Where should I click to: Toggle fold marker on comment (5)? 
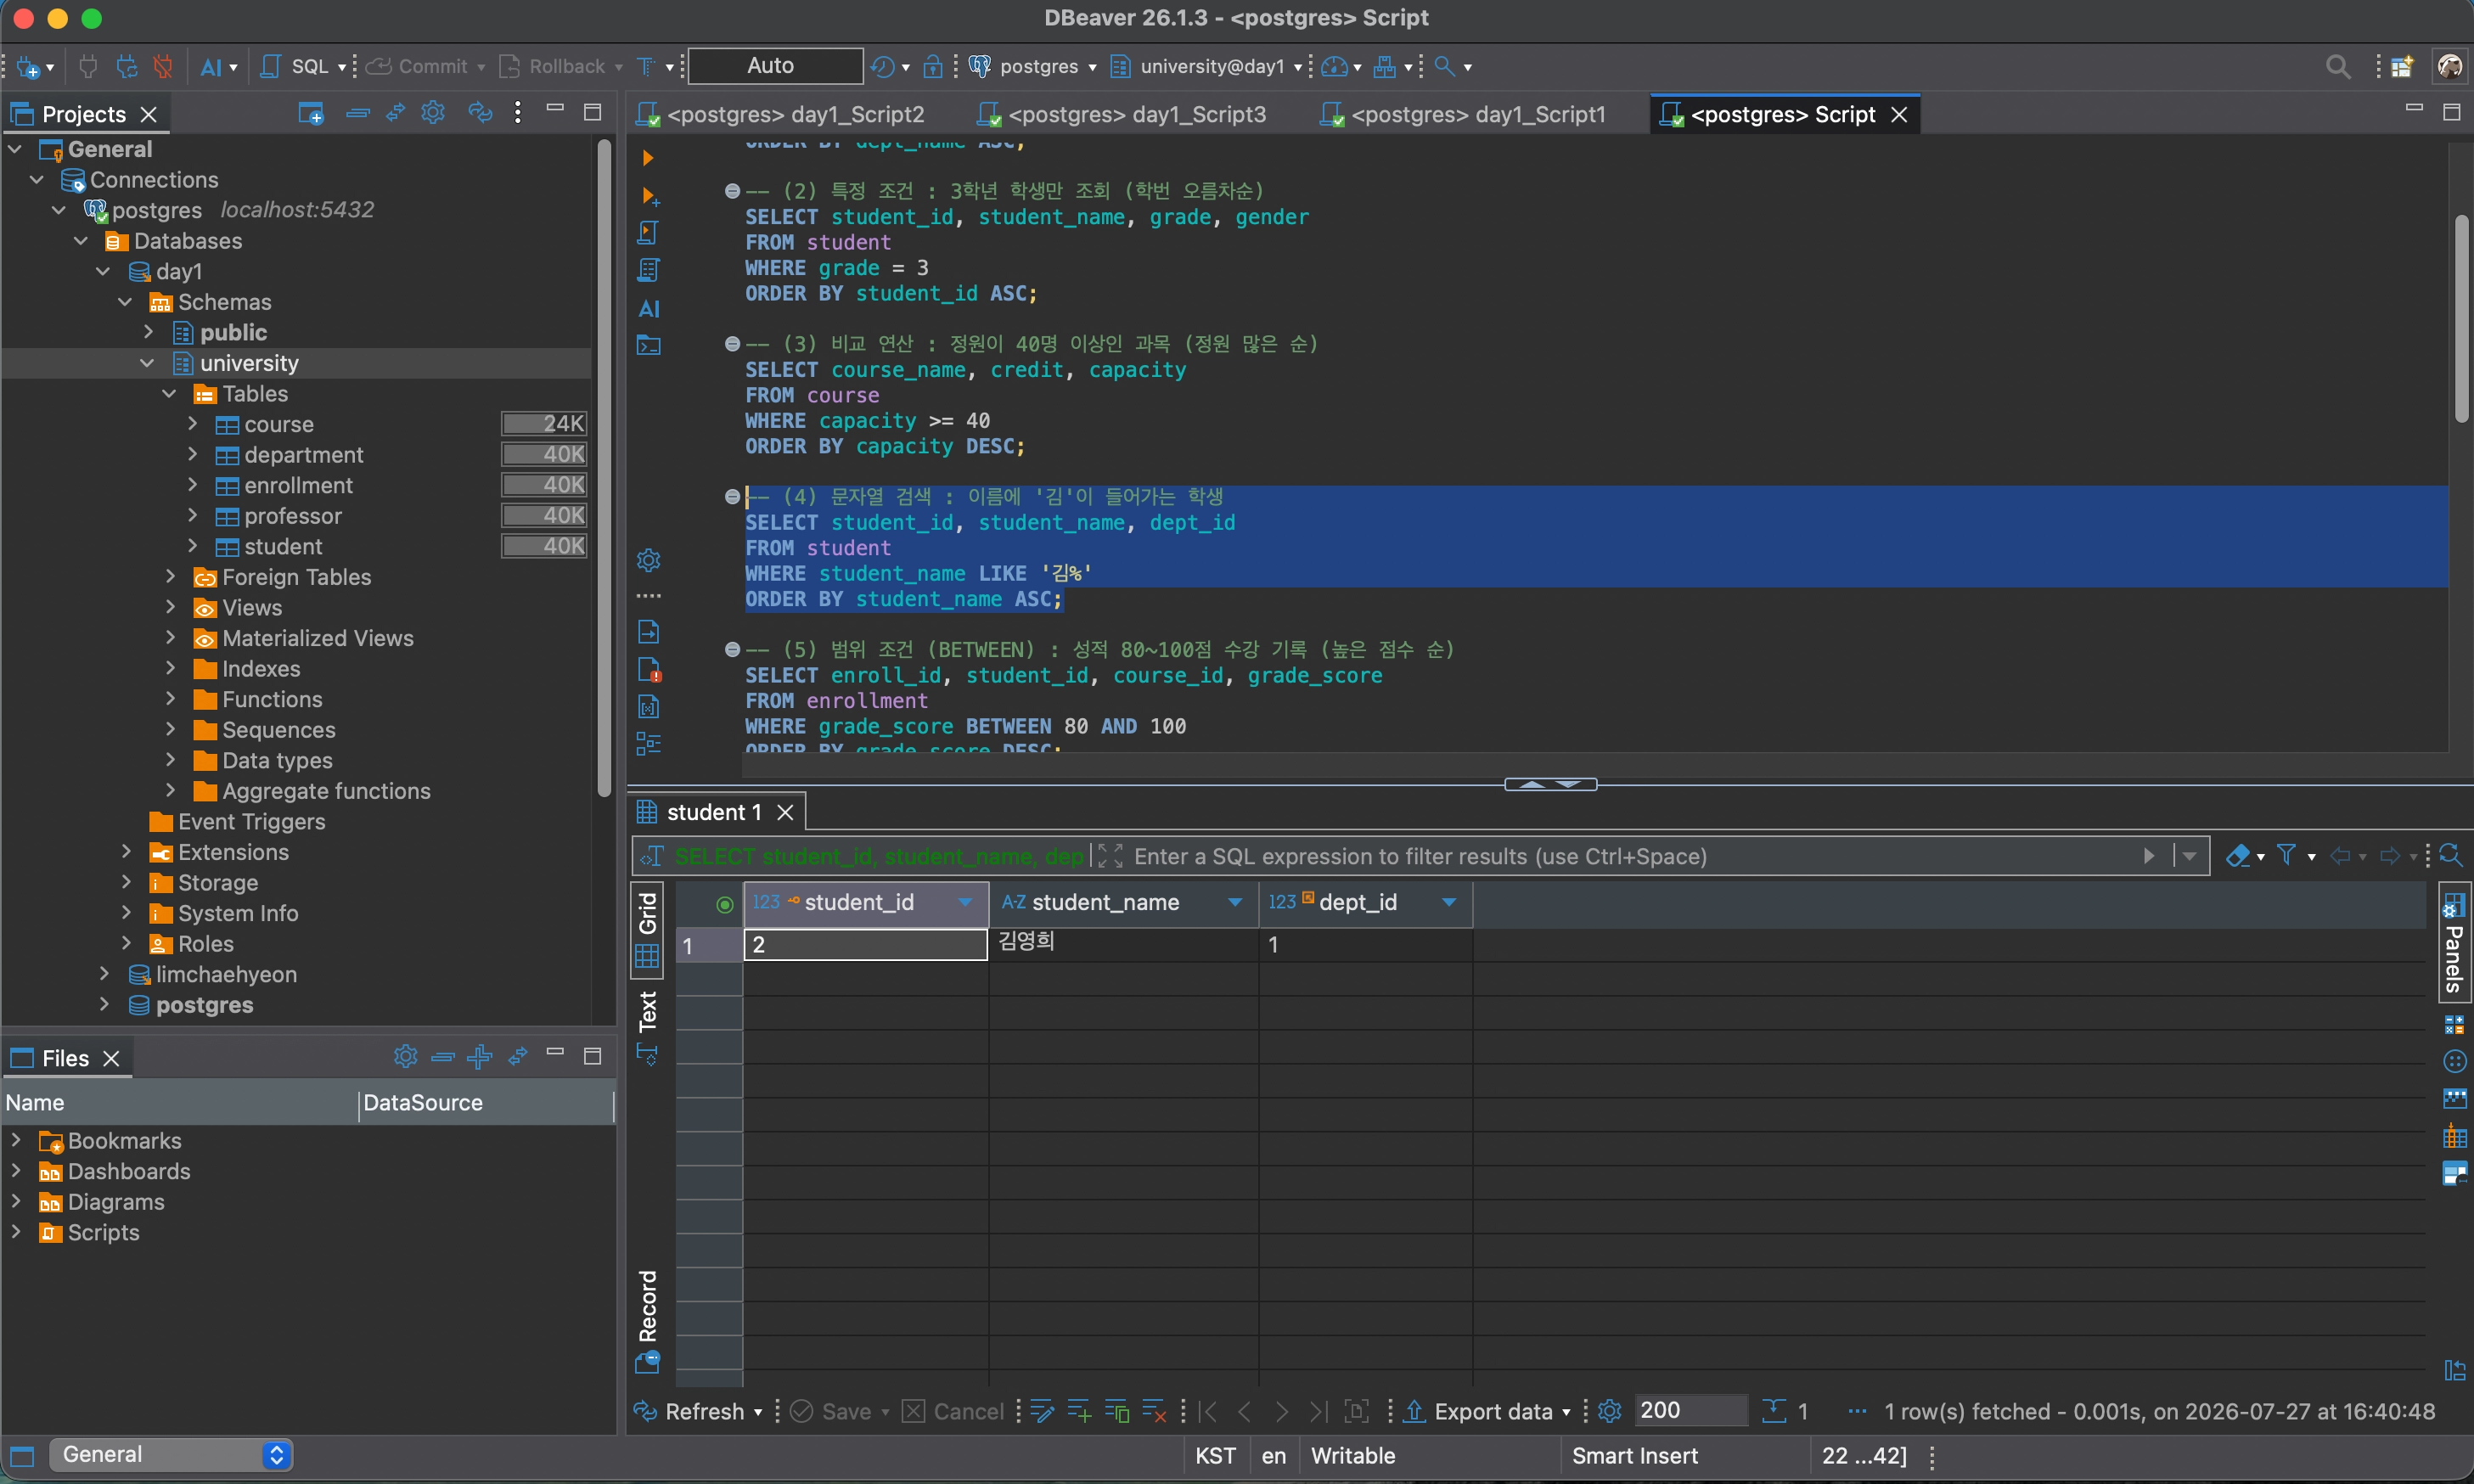(732, 650)
